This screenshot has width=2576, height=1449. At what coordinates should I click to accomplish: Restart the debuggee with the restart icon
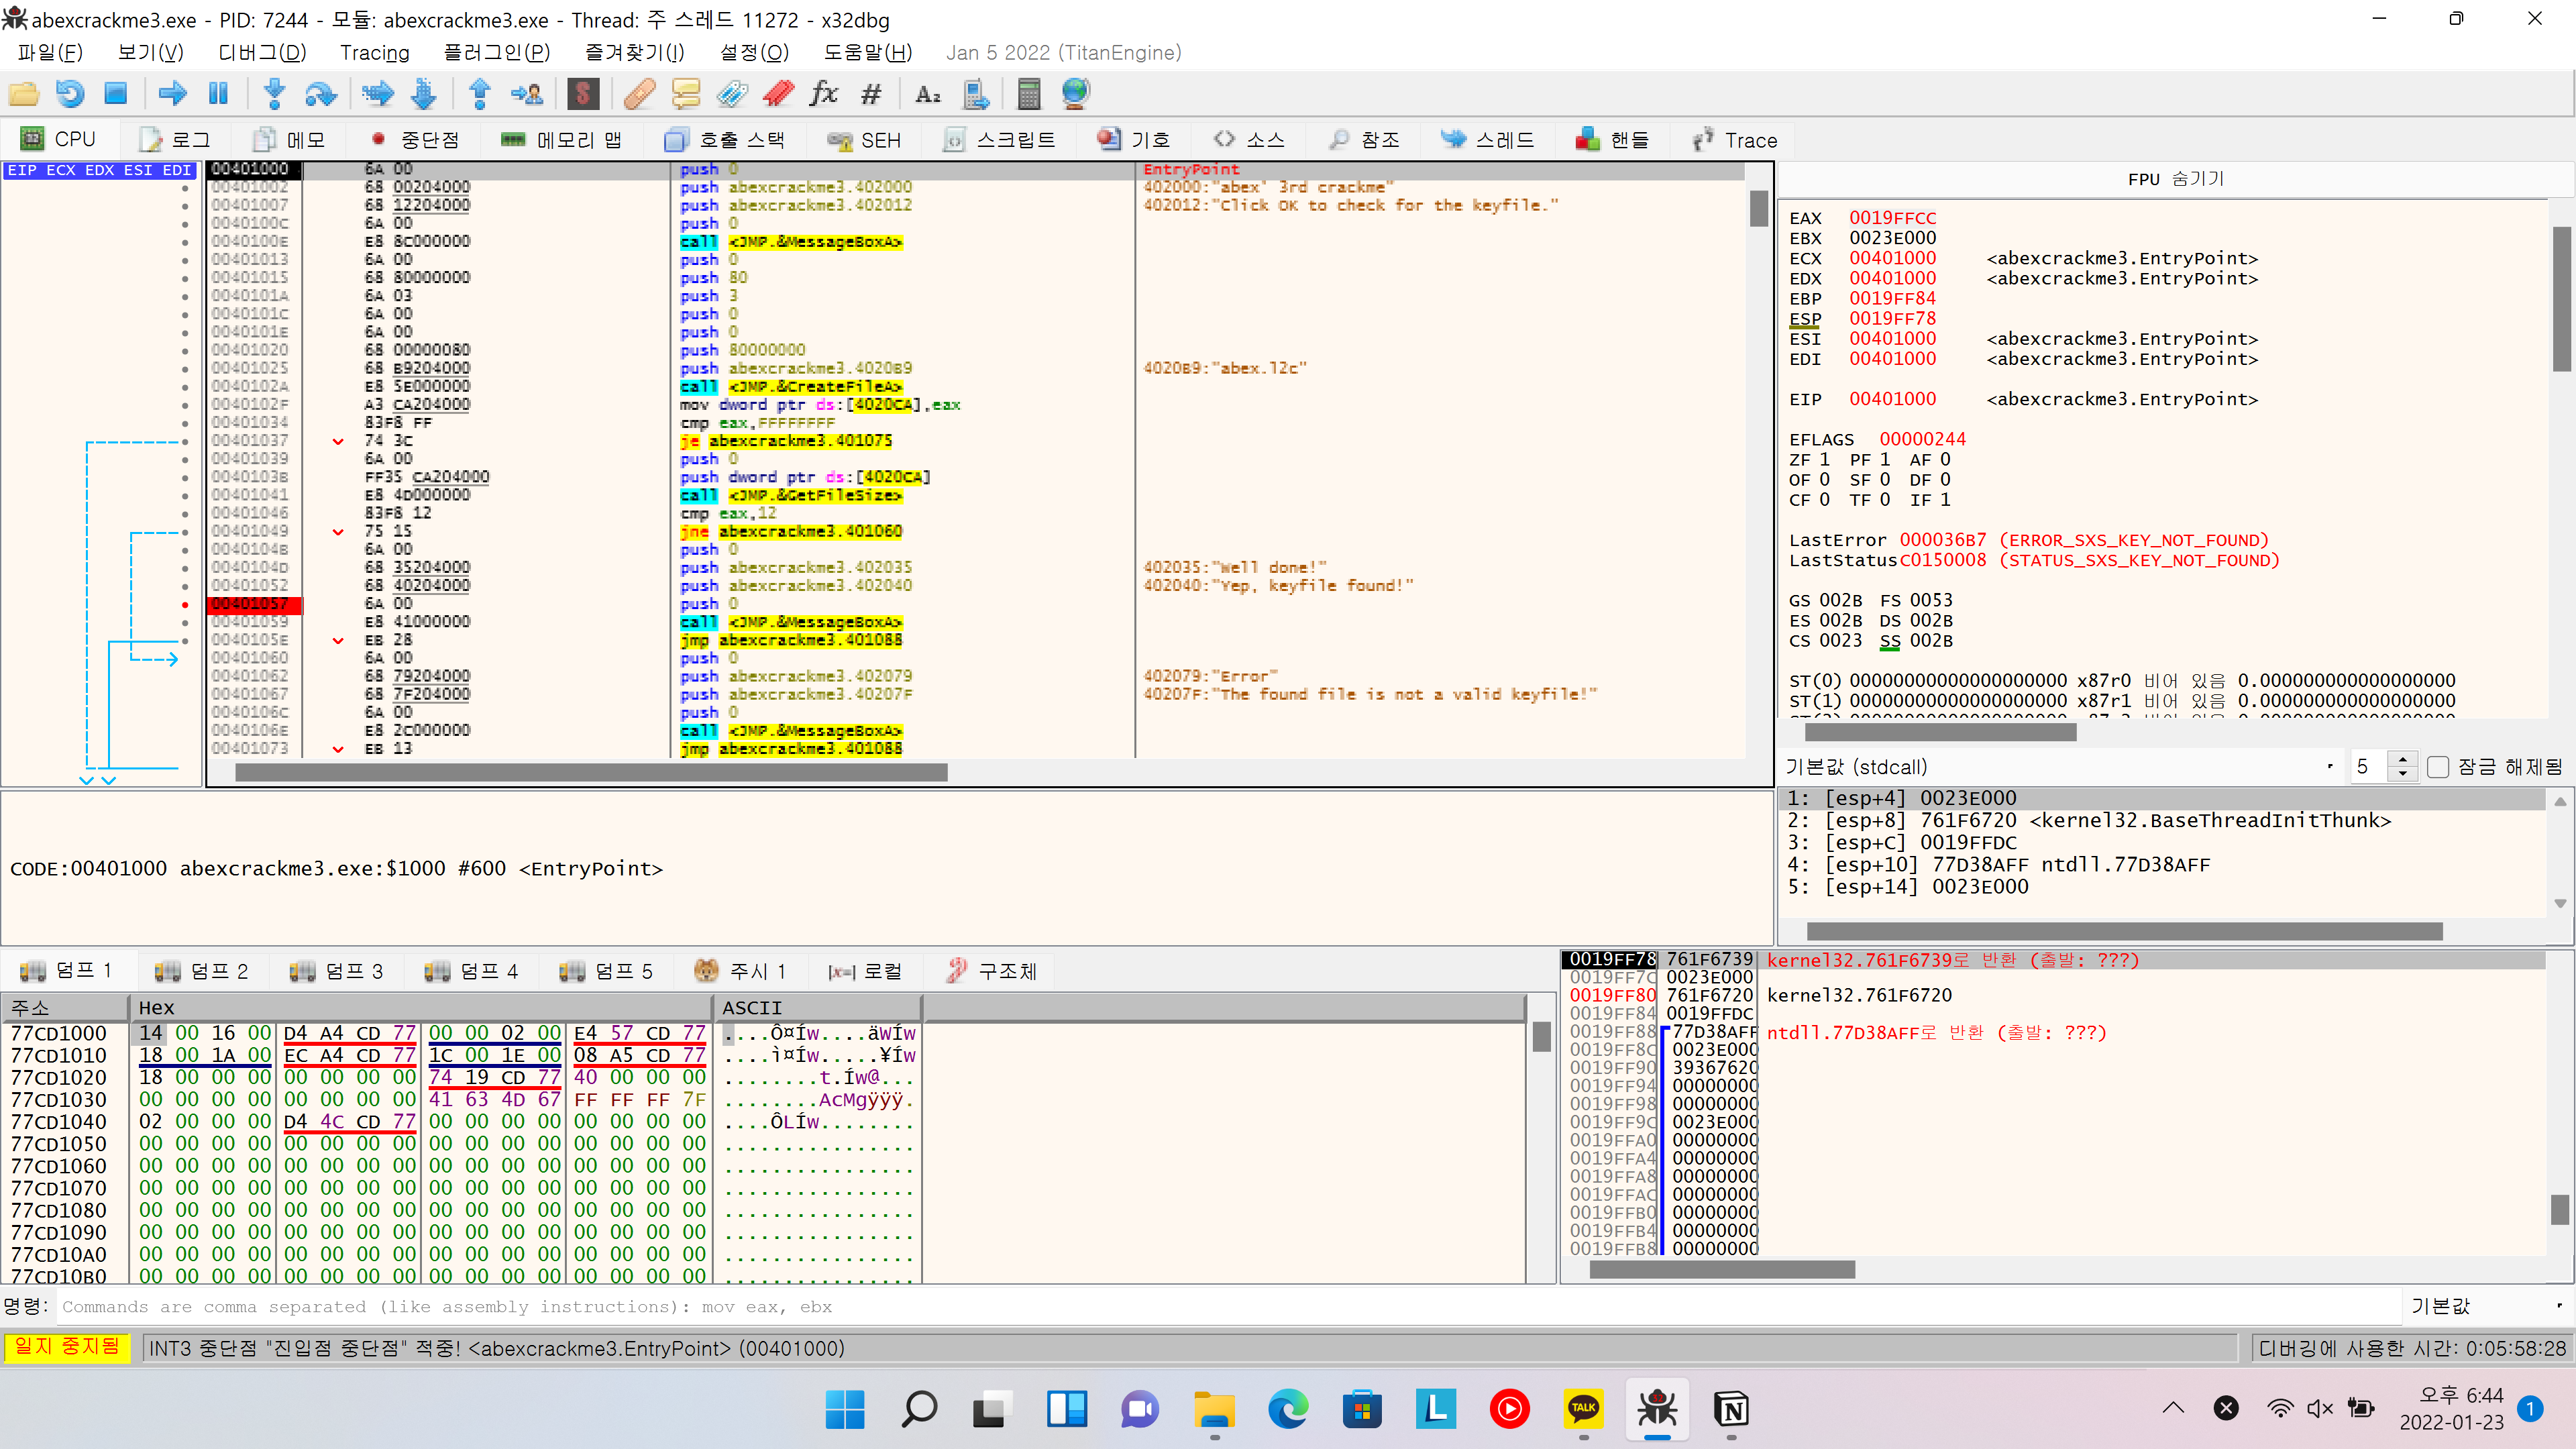point(70,94)
